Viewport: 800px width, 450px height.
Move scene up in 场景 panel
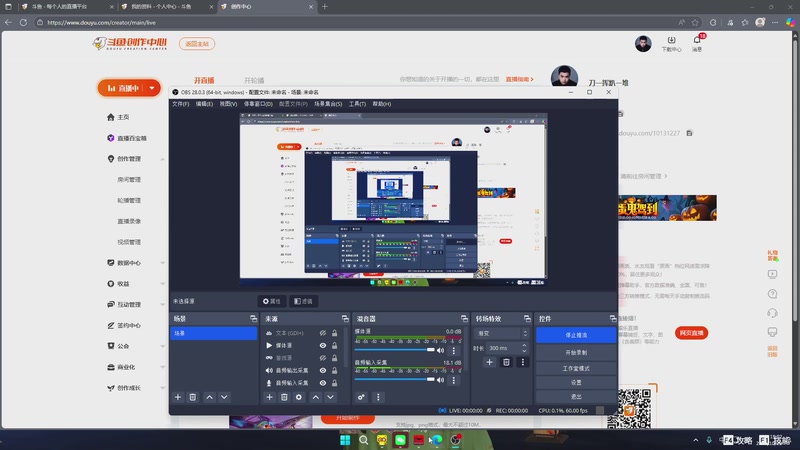pyautogui.click(x=209, y=397)
